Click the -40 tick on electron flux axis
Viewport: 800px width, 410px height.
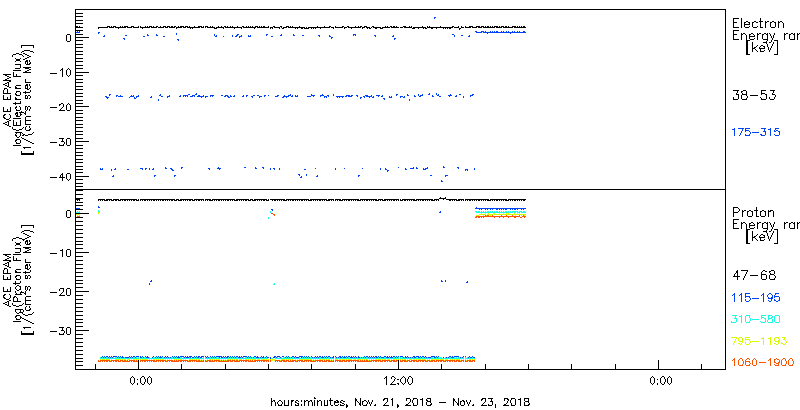click(62, 176)
